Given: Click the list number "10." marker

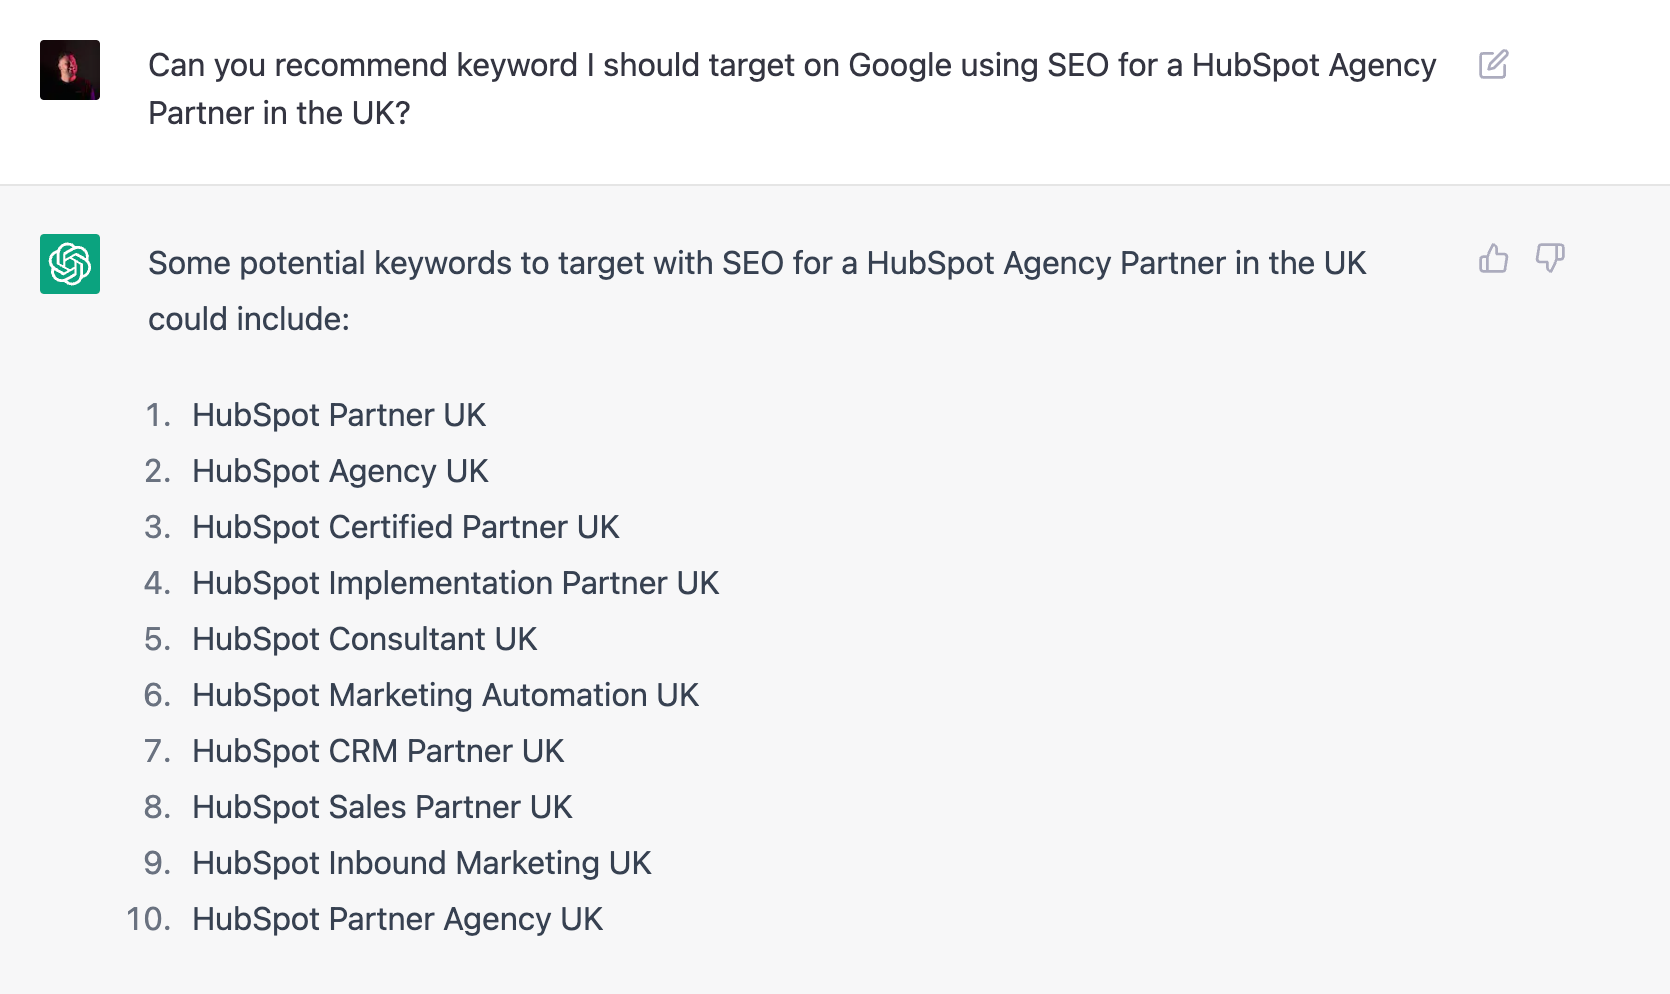Looking at the screenshot, I should coord(148,919).
